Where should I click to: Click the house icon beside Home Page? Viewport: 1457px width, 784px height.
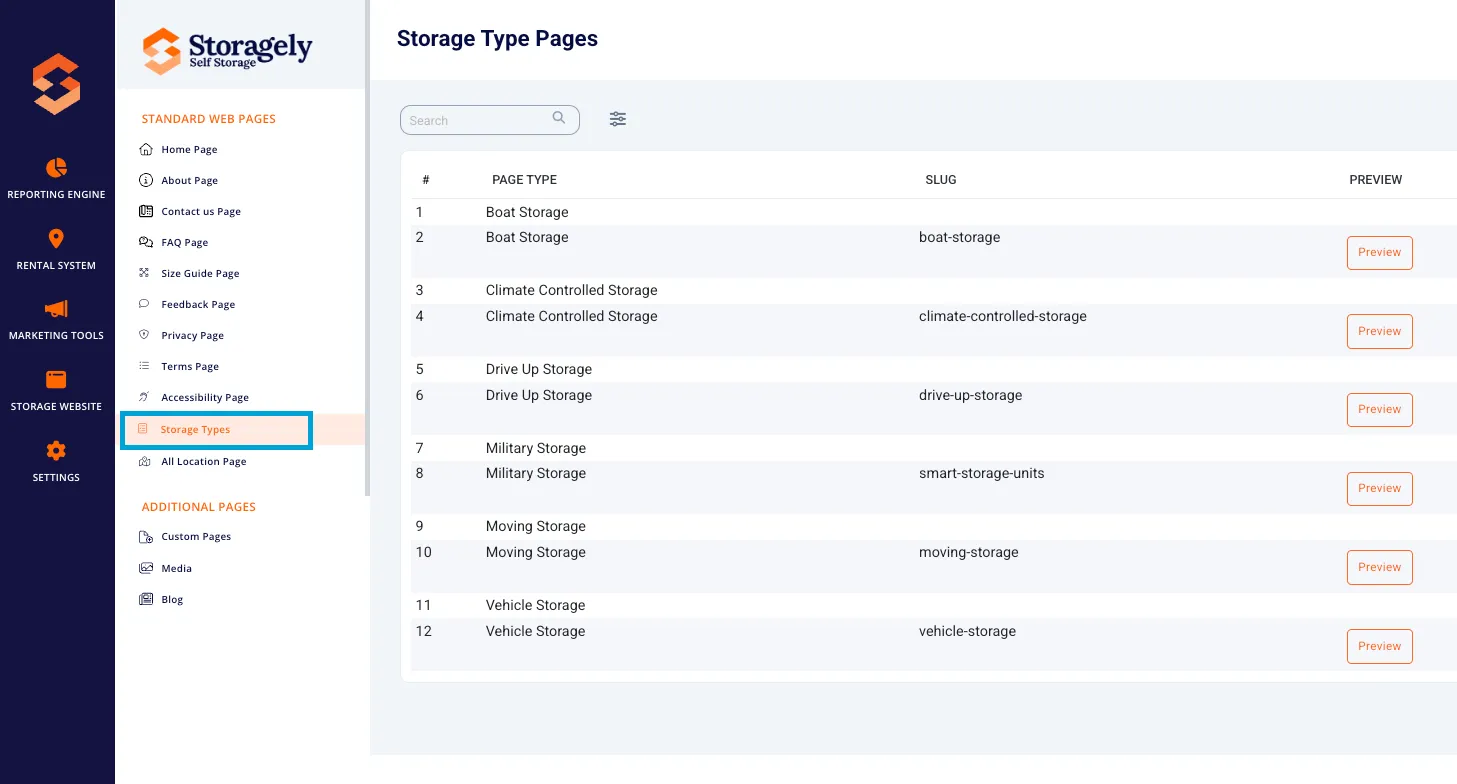tap(146, 149)
